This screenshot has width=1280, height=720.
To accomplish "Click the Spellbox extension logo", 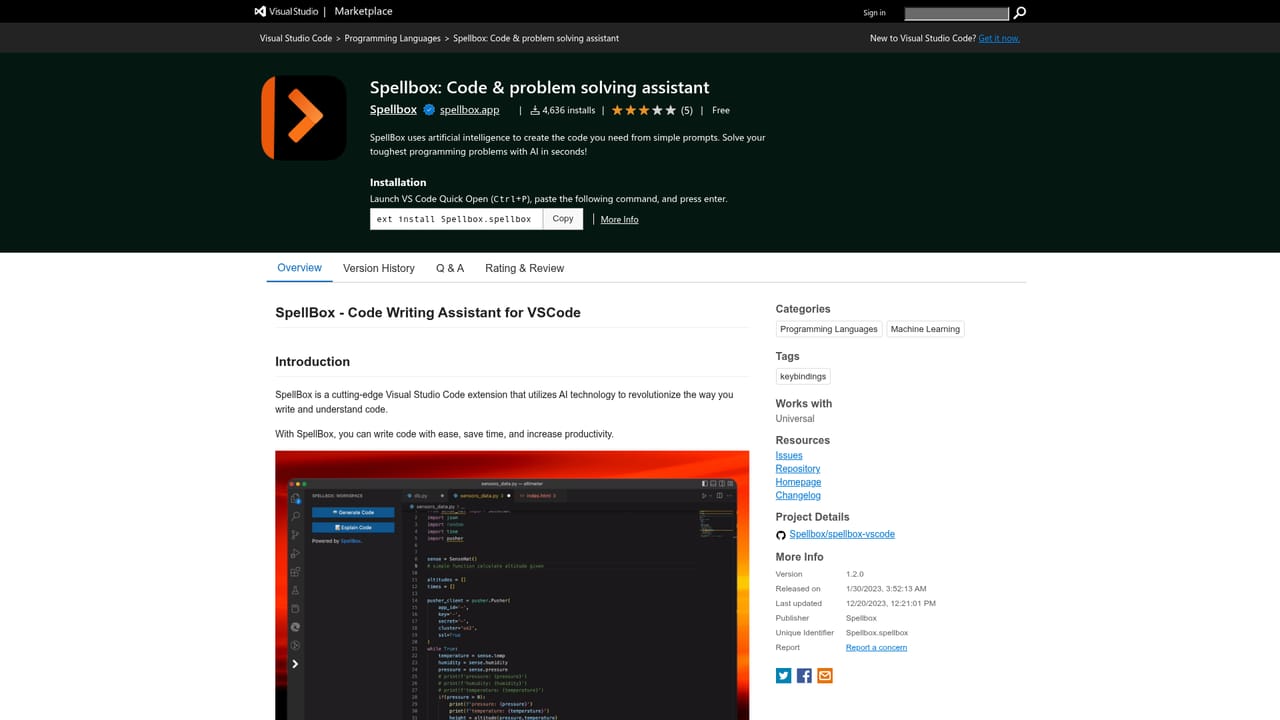I will pyautogui.click(x=303, y=118).
